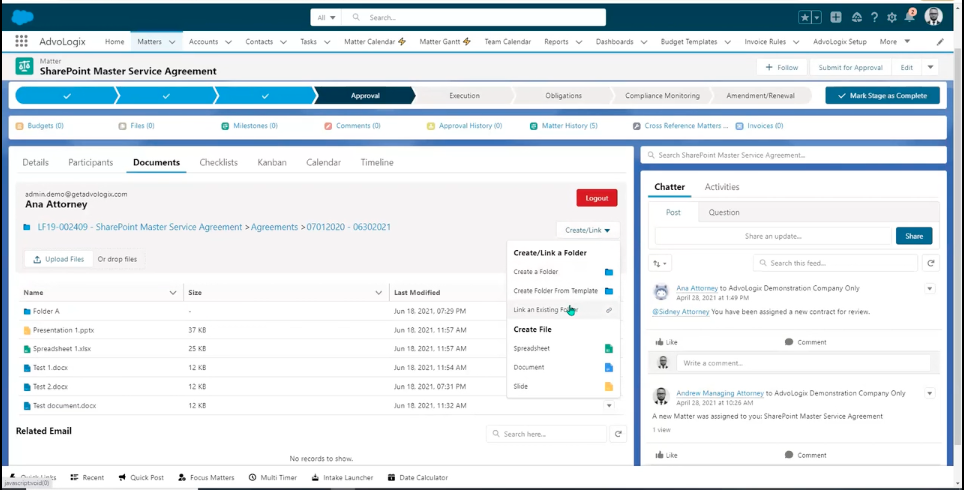Select the Execution stage in path

[464, 96]
